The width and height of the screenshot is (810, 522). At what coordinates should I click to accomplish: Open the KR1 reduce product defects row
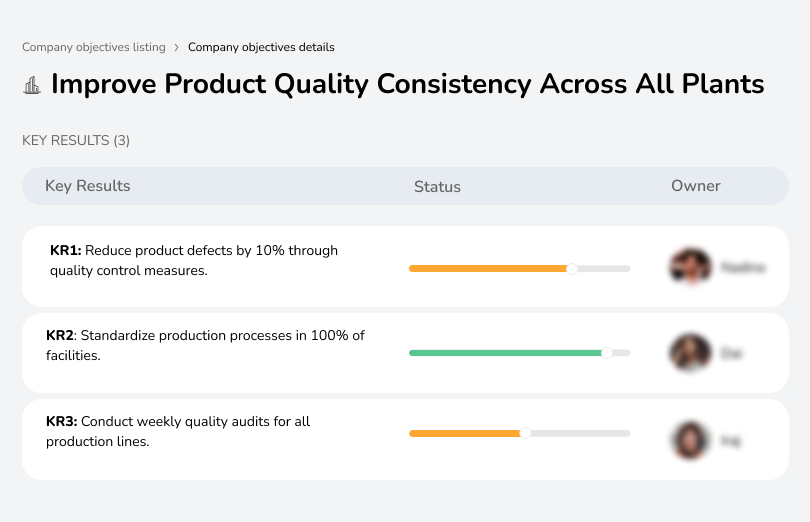click(x=405, y=266)
